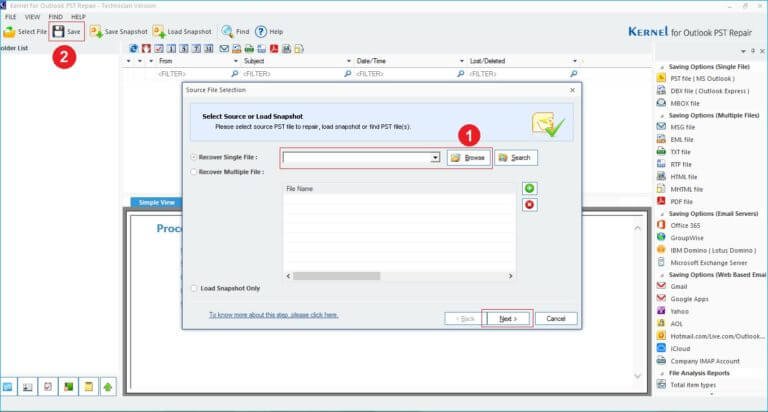Switch to the Simple View tab
Screen dimensions: 768x412
tap(157, 202)
